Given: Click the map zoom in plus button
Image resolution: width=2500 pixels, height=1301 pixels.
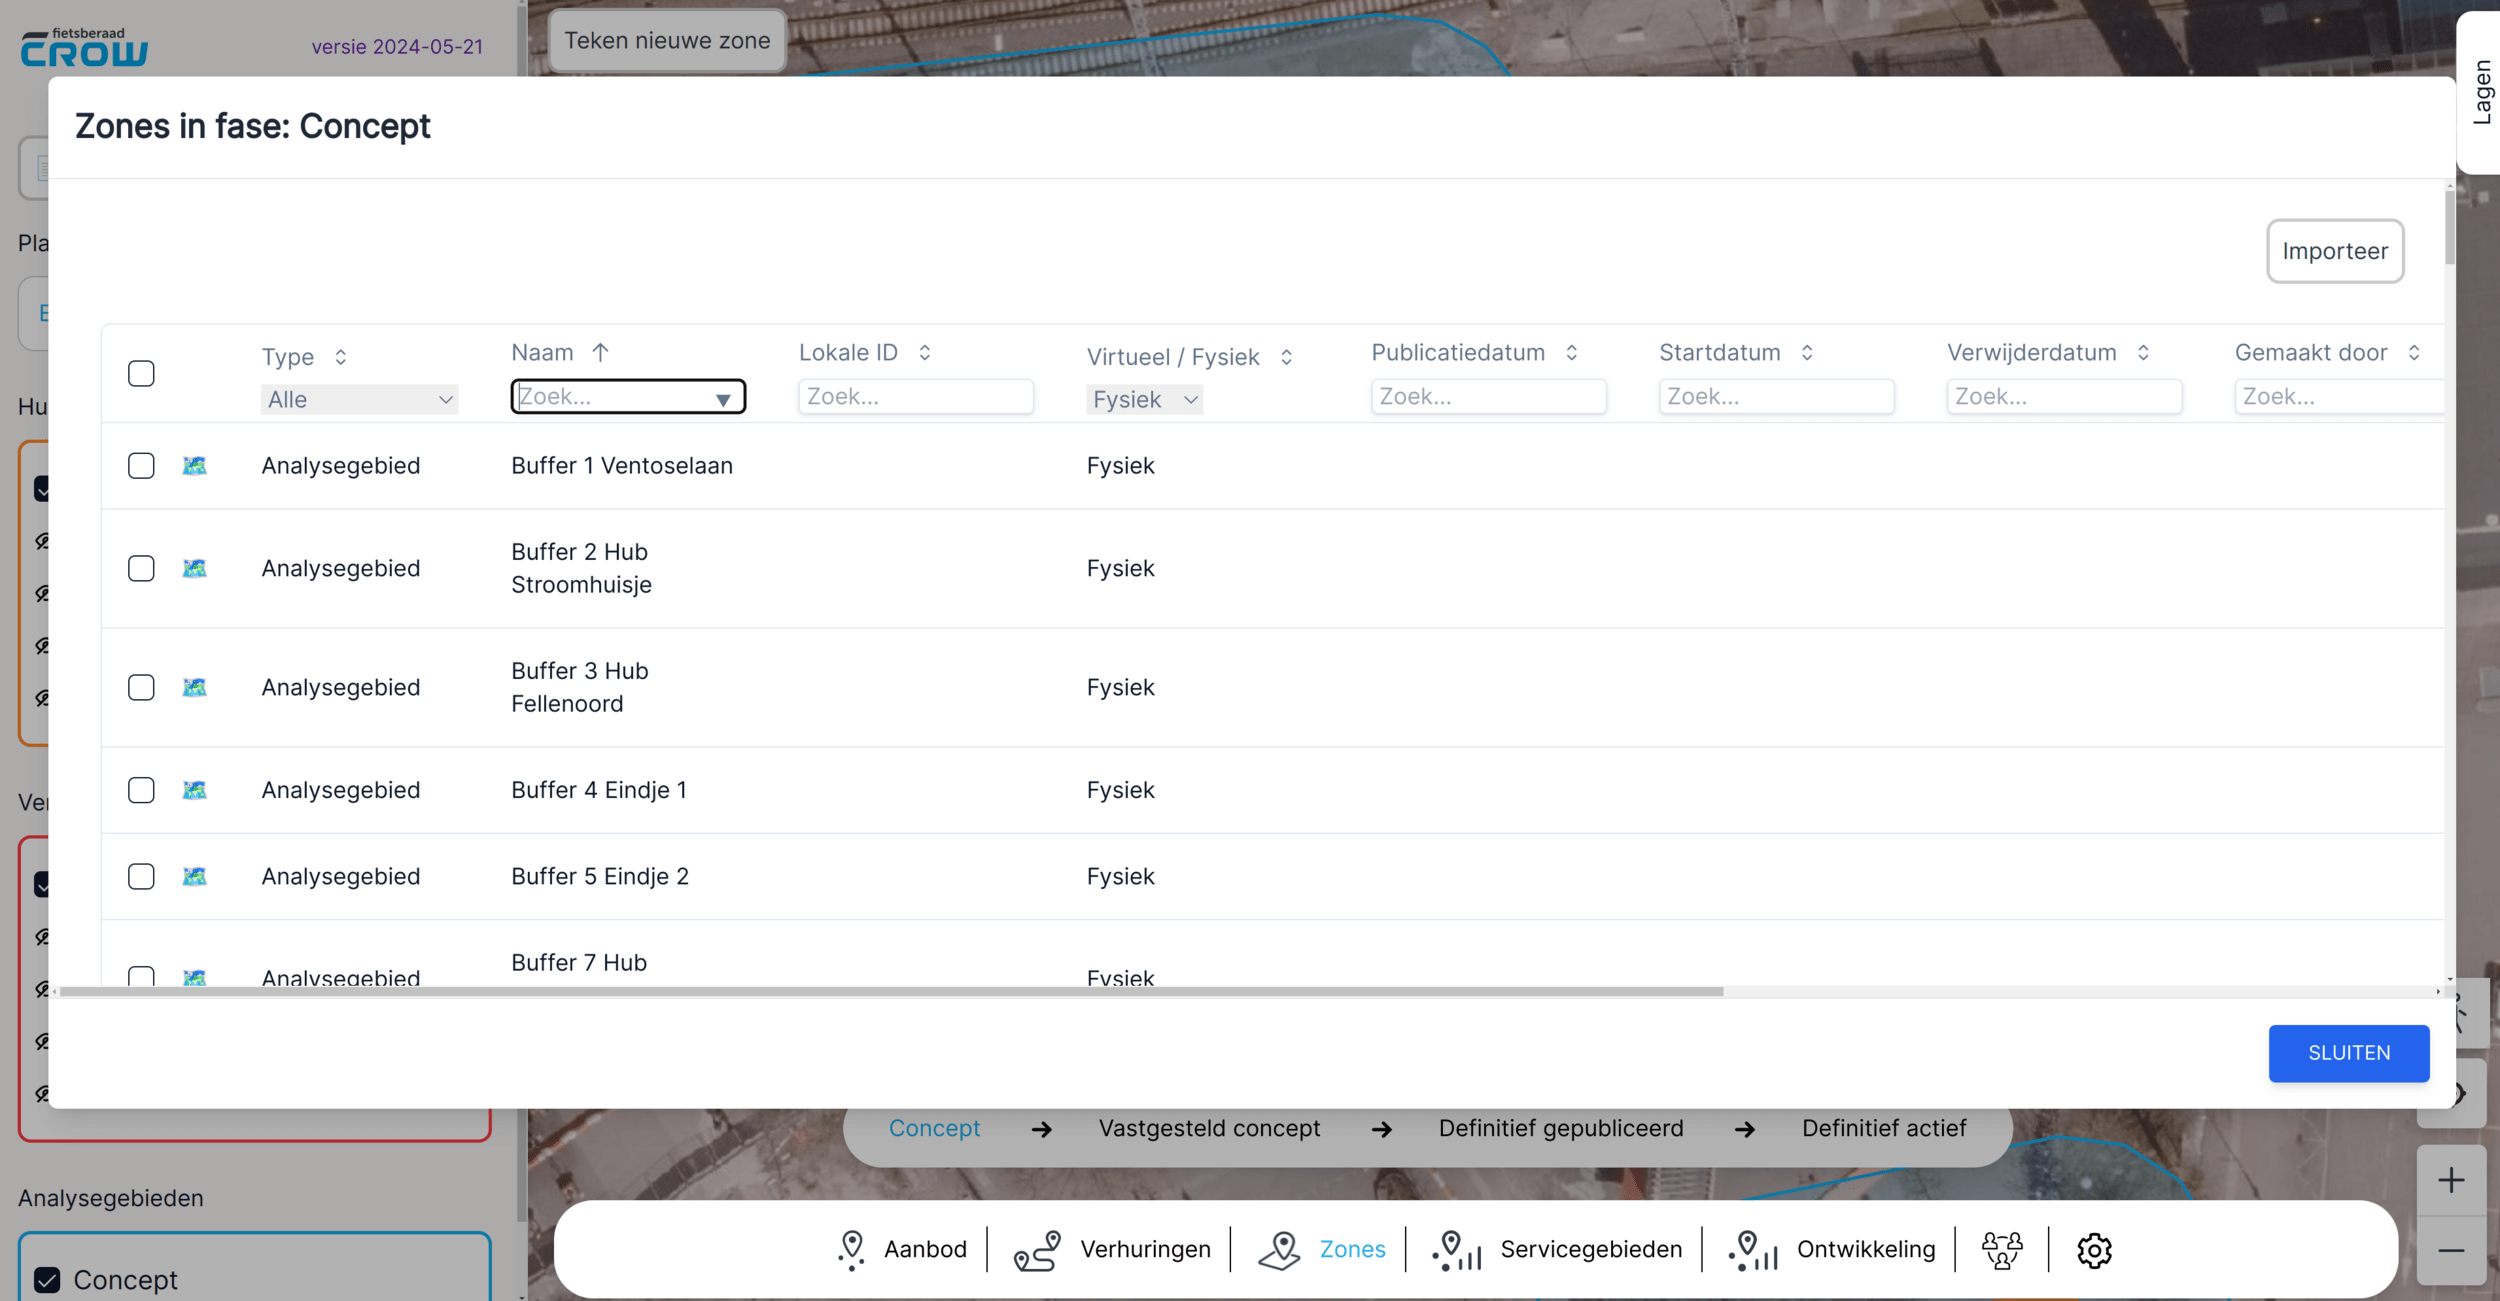Looking at the screenshot, I should click(2450, 1180).
